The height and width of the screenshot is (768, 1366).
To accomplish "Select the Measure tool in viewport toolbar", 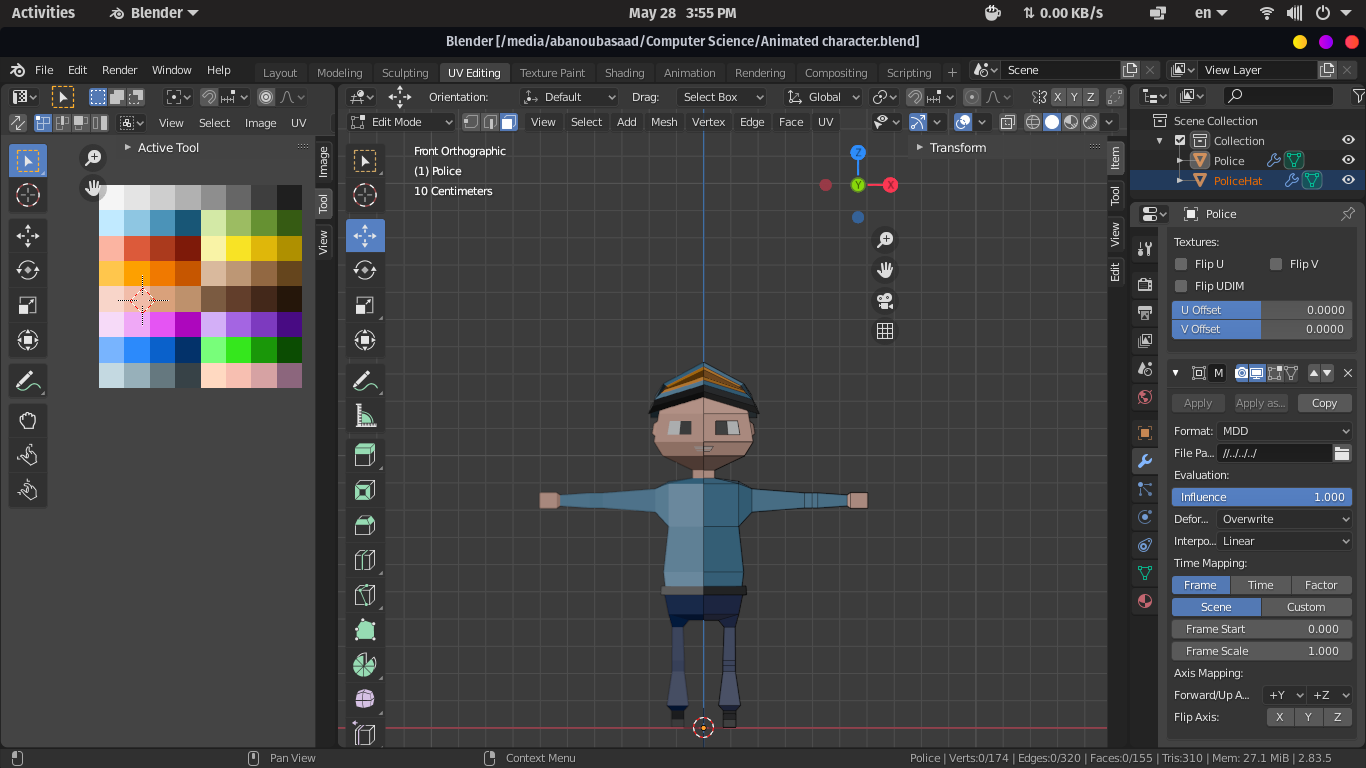I will pos(365,415).
